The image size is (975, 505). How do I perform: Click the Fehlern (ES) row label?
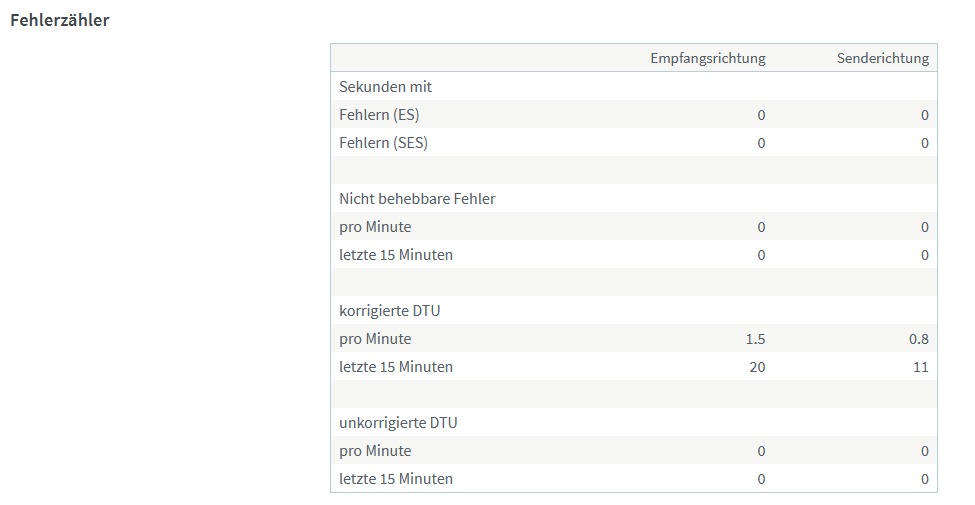tap(379, 115)
